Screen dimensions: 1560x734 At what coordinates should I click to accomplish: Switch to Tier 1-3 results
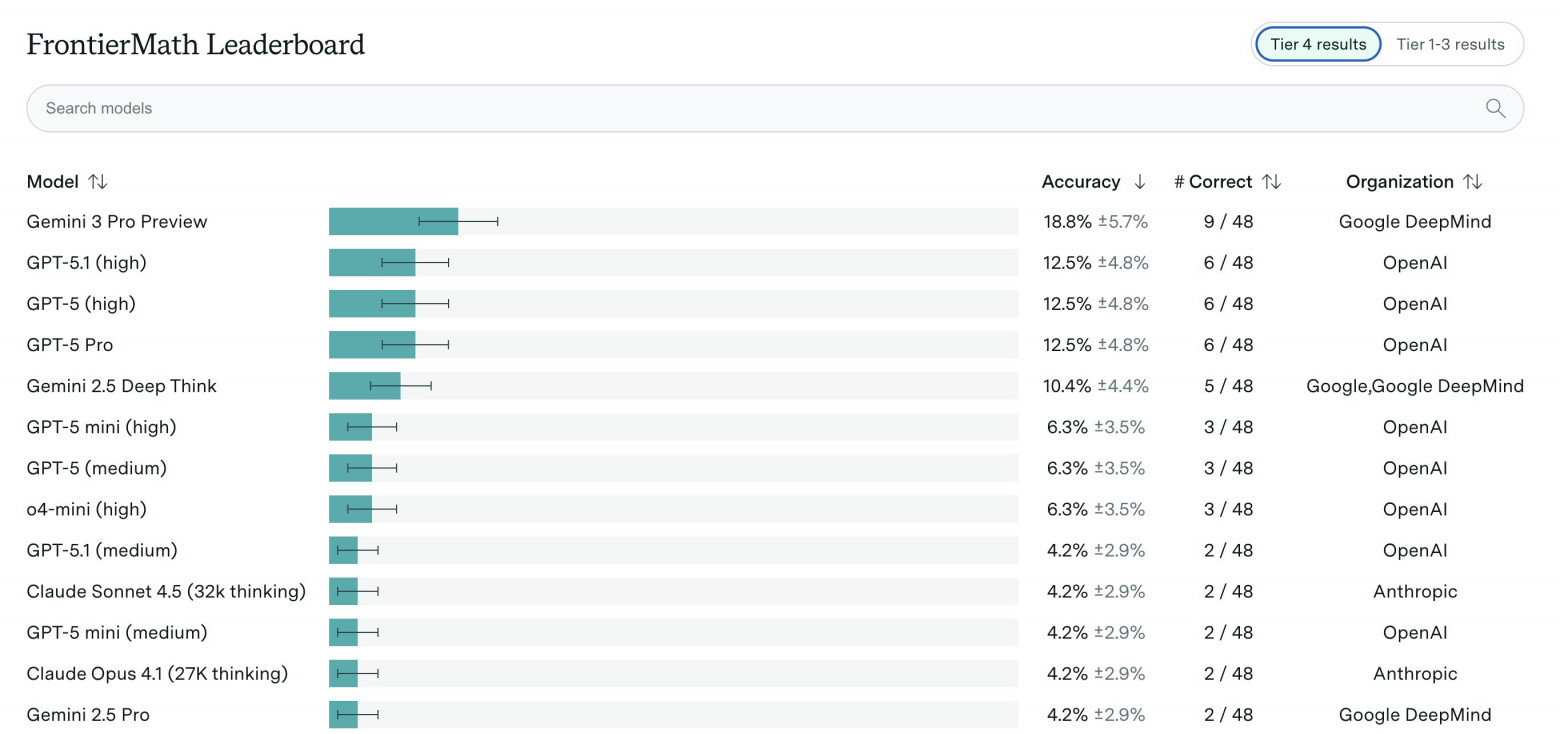[1450, 44]
